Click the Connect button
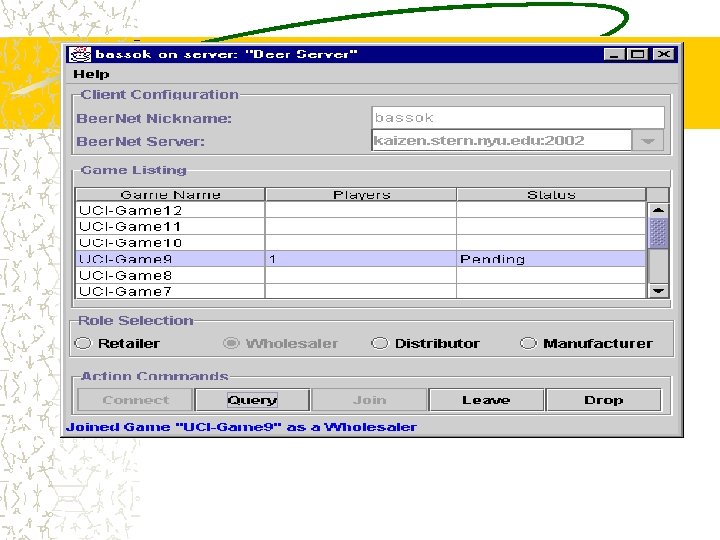This screenshot has width=720, height=540. (135, 400)
